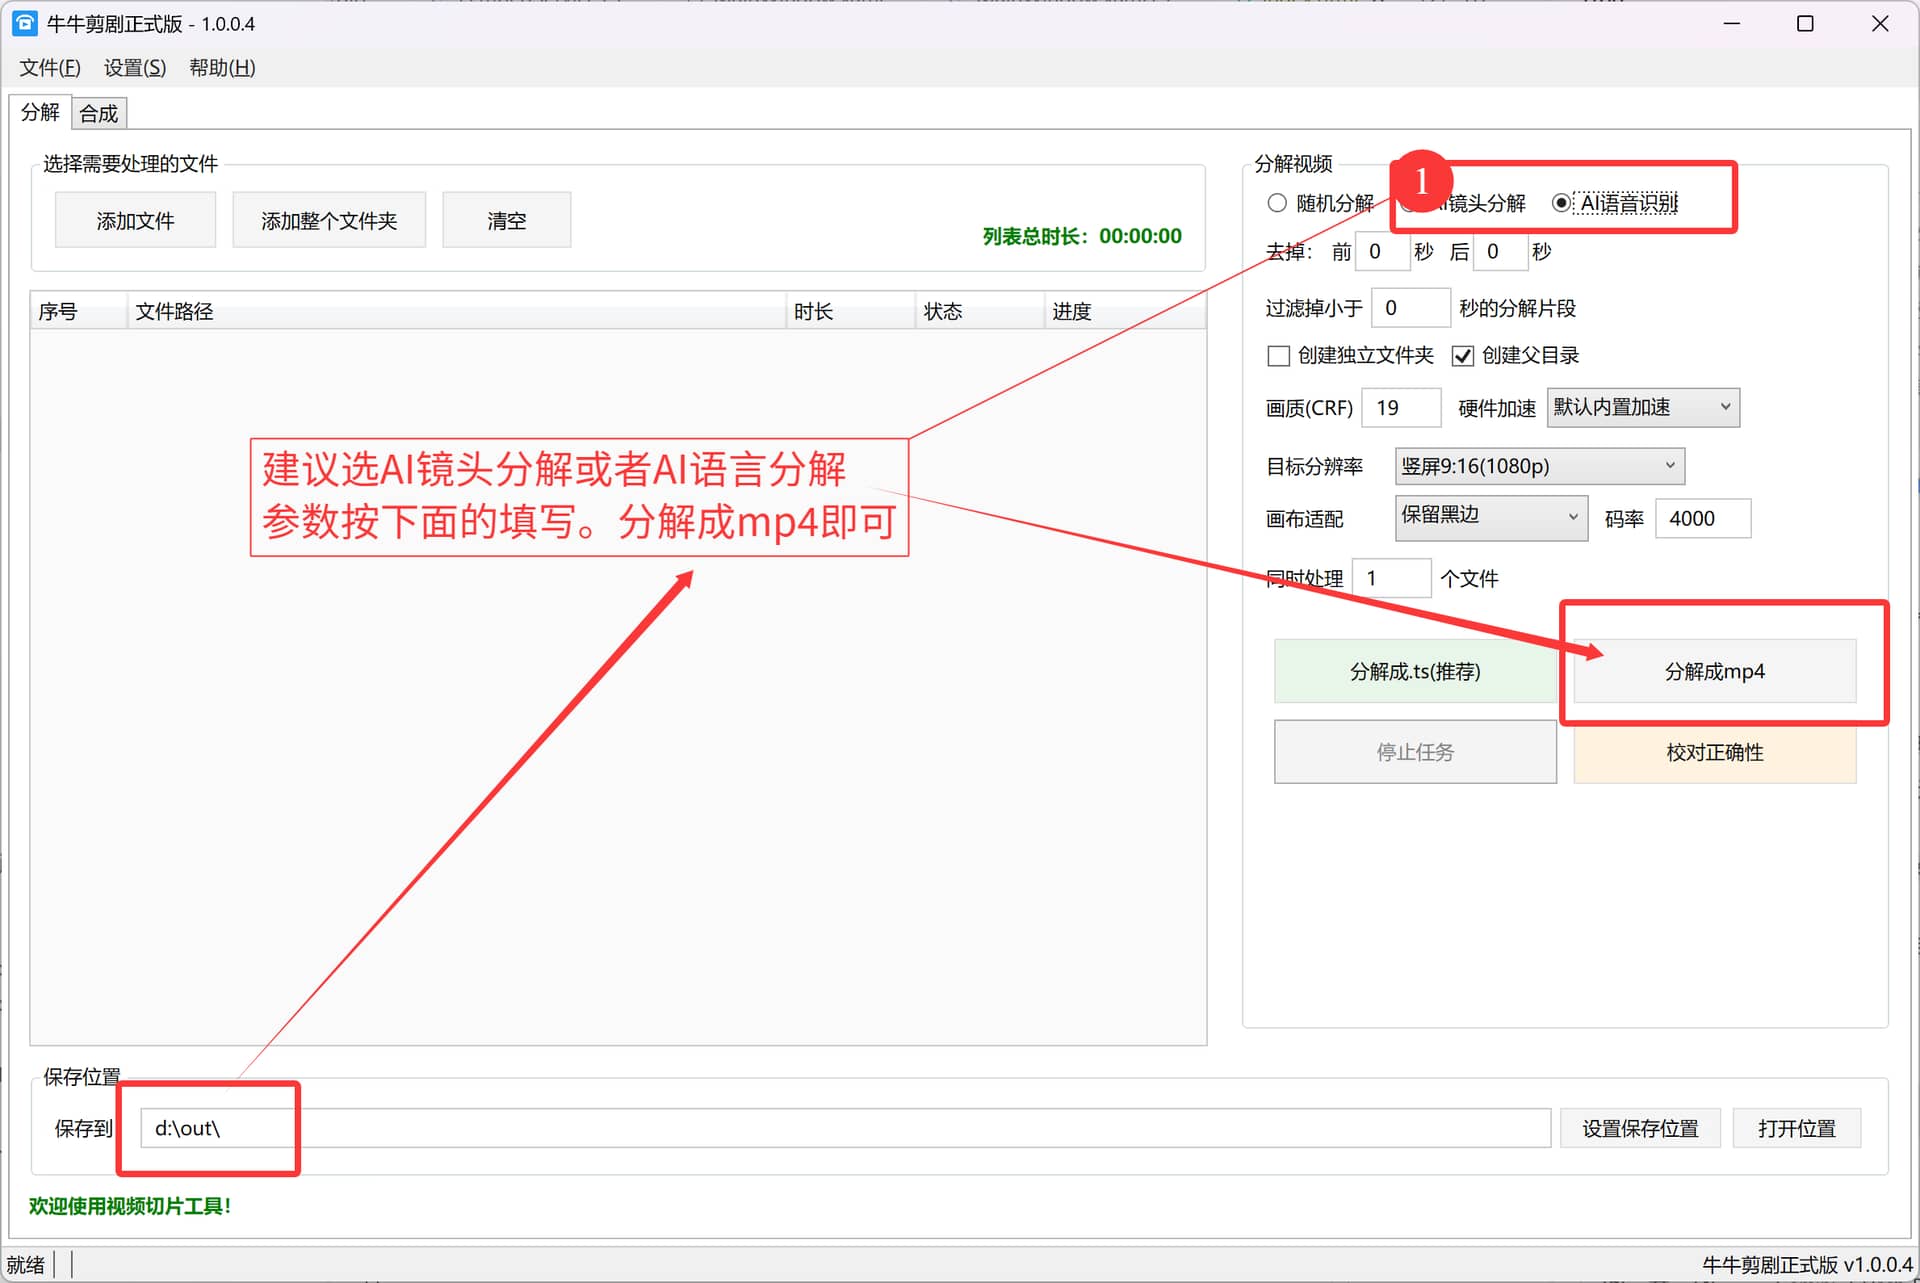1920x1283 pixels.
Task: Switch to the 合成 tab
Action: coord(99,113)
